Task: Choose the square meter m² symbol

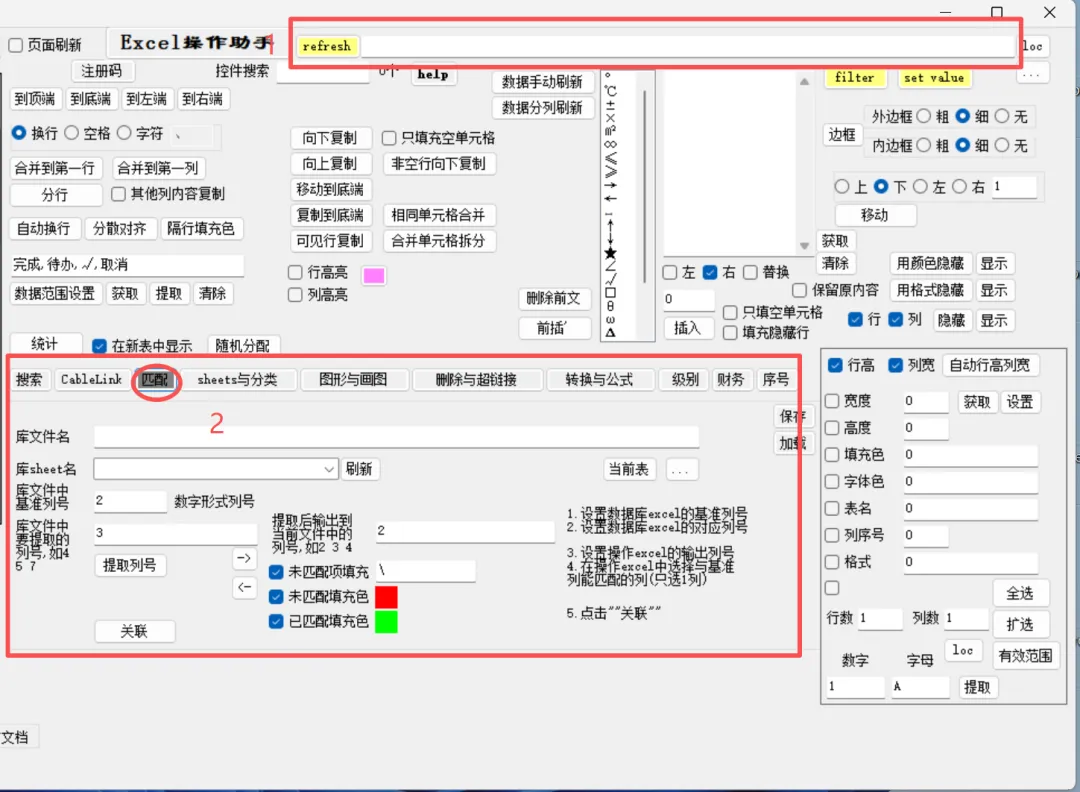Action: coord(610,130)
